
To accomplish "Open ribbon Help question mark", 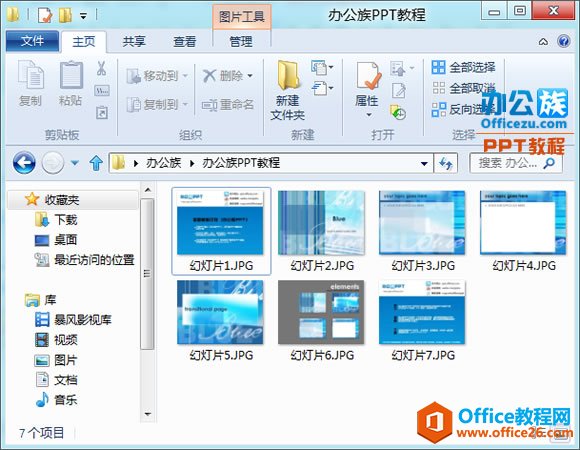I will (564, 41).
